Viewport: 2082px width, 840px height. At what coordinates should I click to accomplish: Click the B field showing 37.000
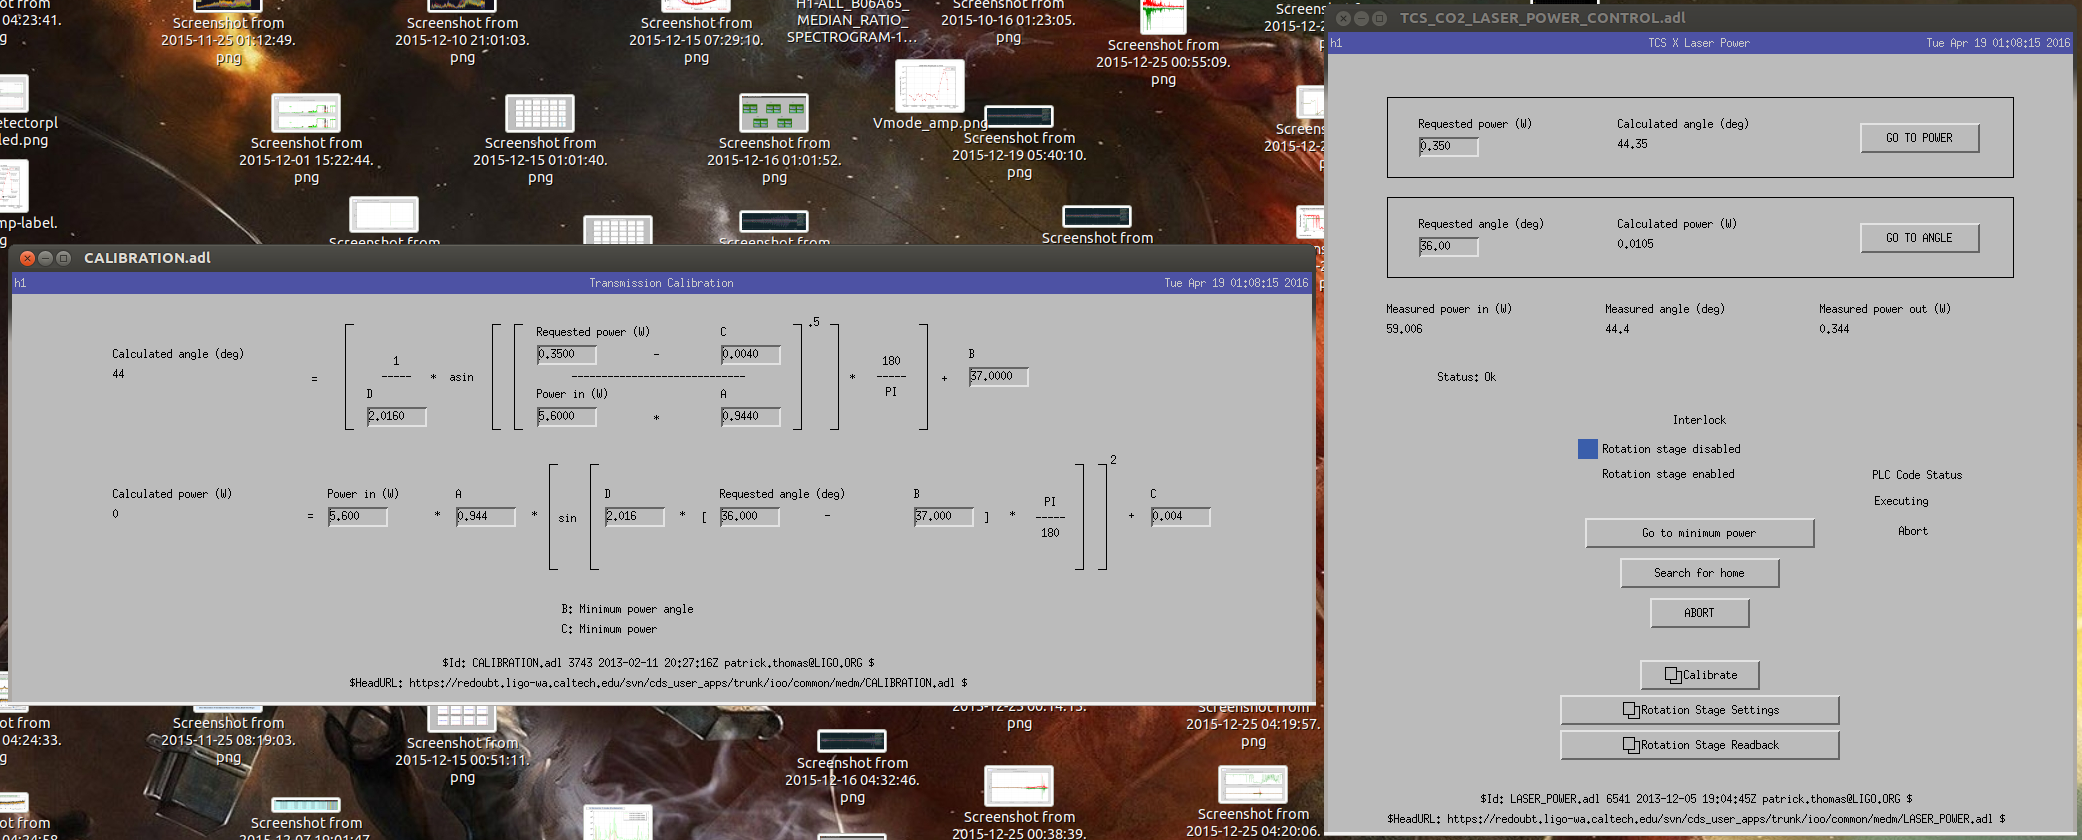[944, 516]
